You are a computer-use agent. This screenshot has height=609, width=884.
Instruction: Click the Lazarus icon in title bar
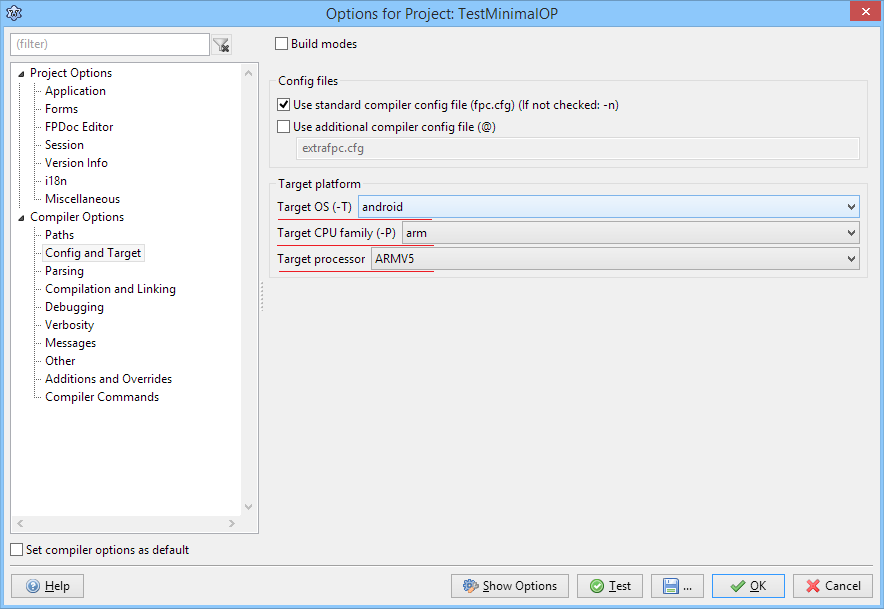tap(14, 12)
